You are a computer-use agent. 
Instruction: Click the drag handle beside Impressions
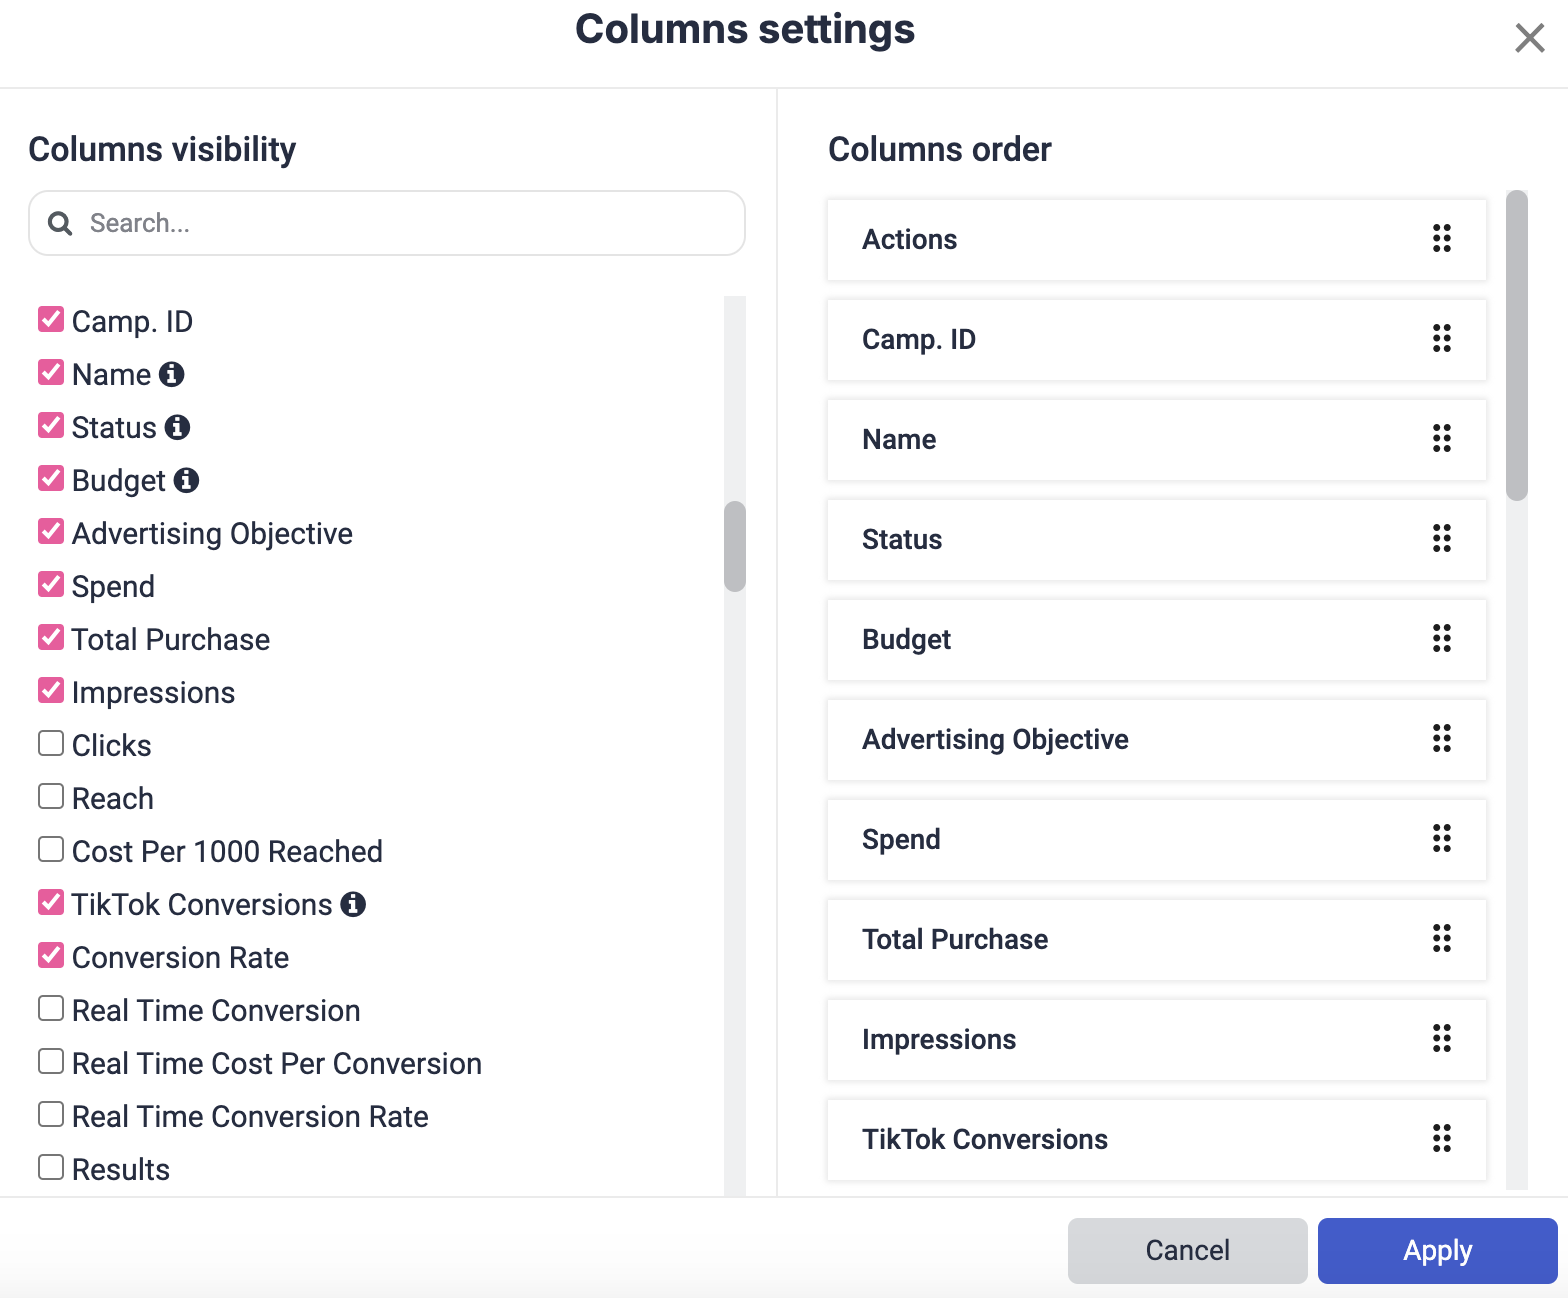click(1441, 1040)
